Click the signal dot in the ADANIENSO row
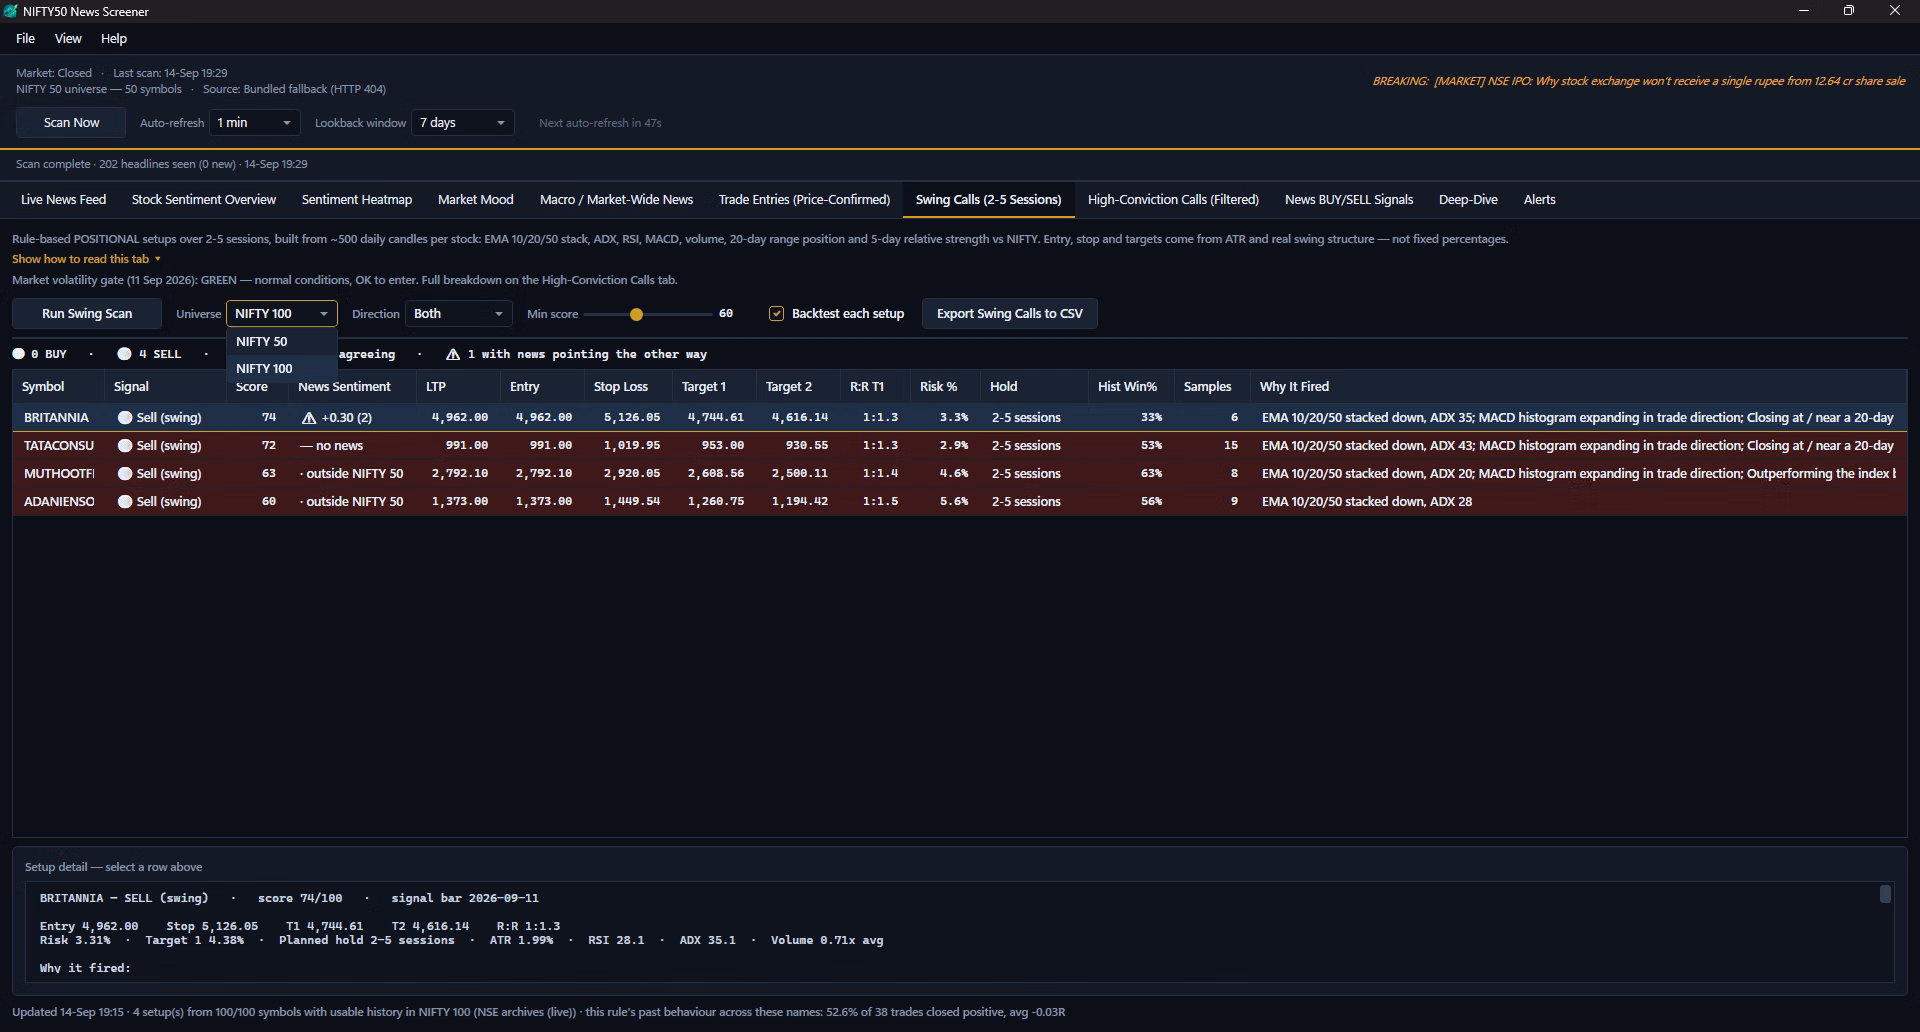The height and width of the screenshot is (1032, 1920). (125, 502)
